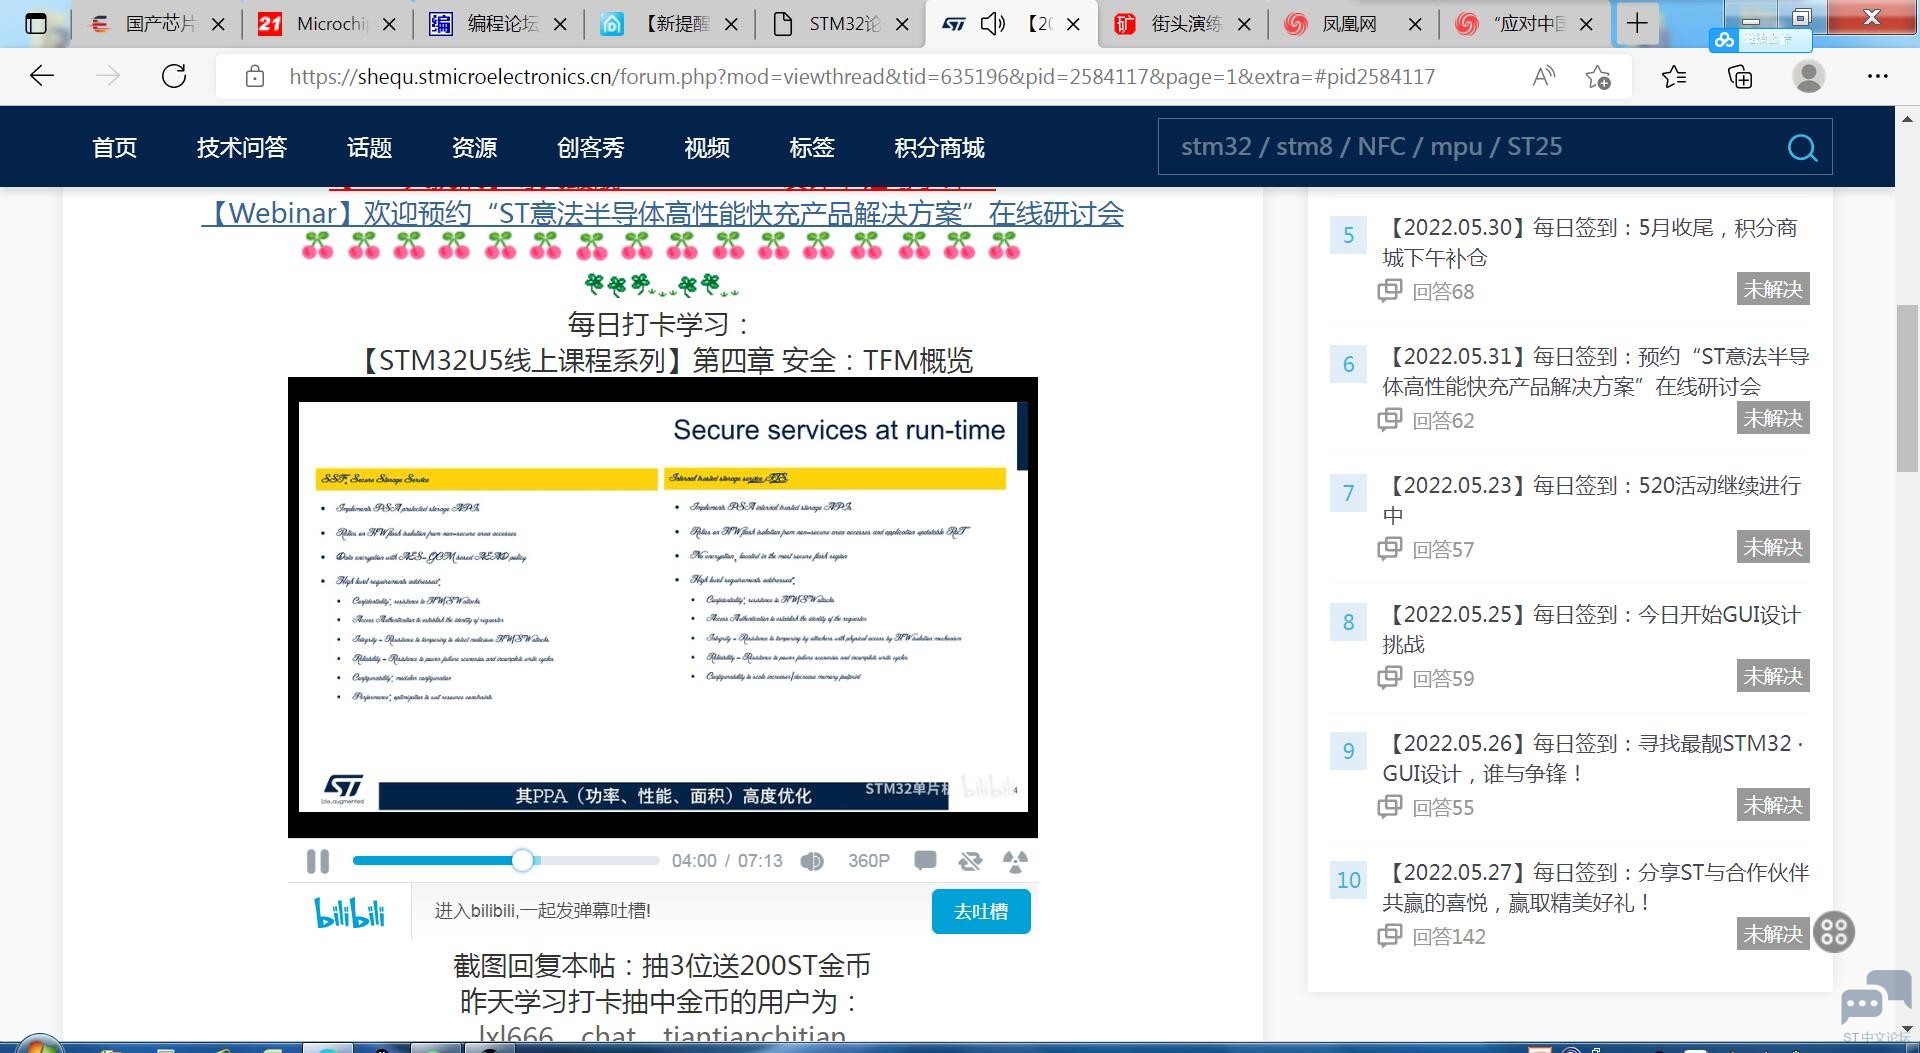Open the browser favorites list icon

(x=1674, y=76)
